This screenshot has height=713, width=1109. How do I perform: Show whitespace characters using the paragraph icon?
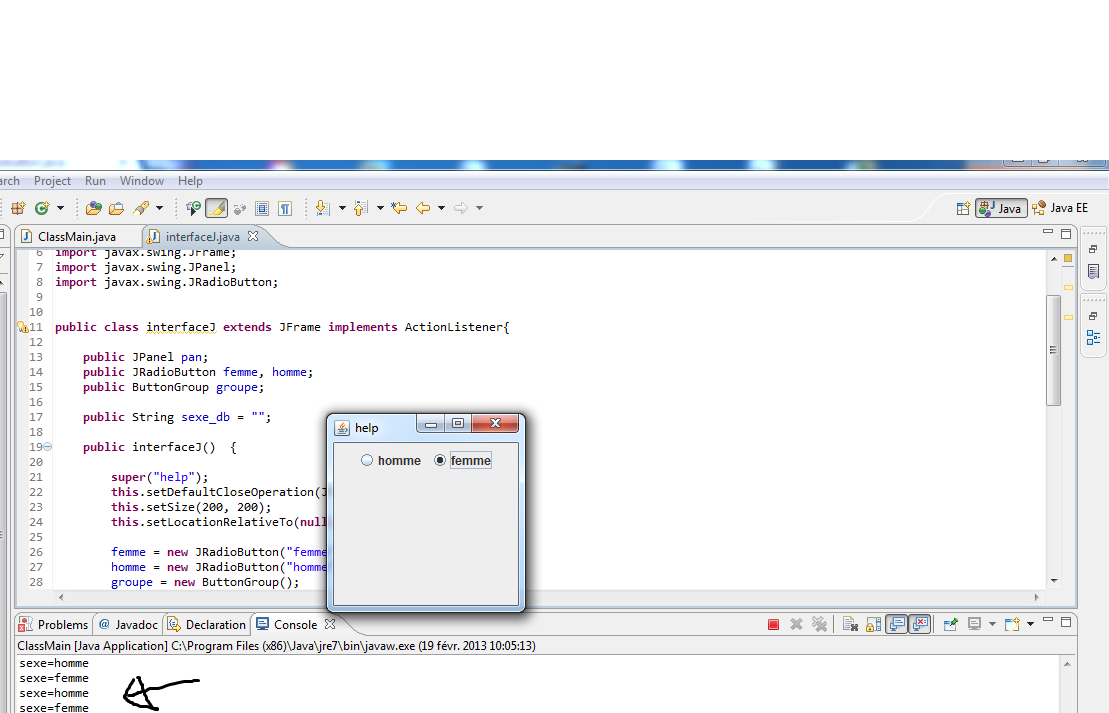tap(283, 207)
